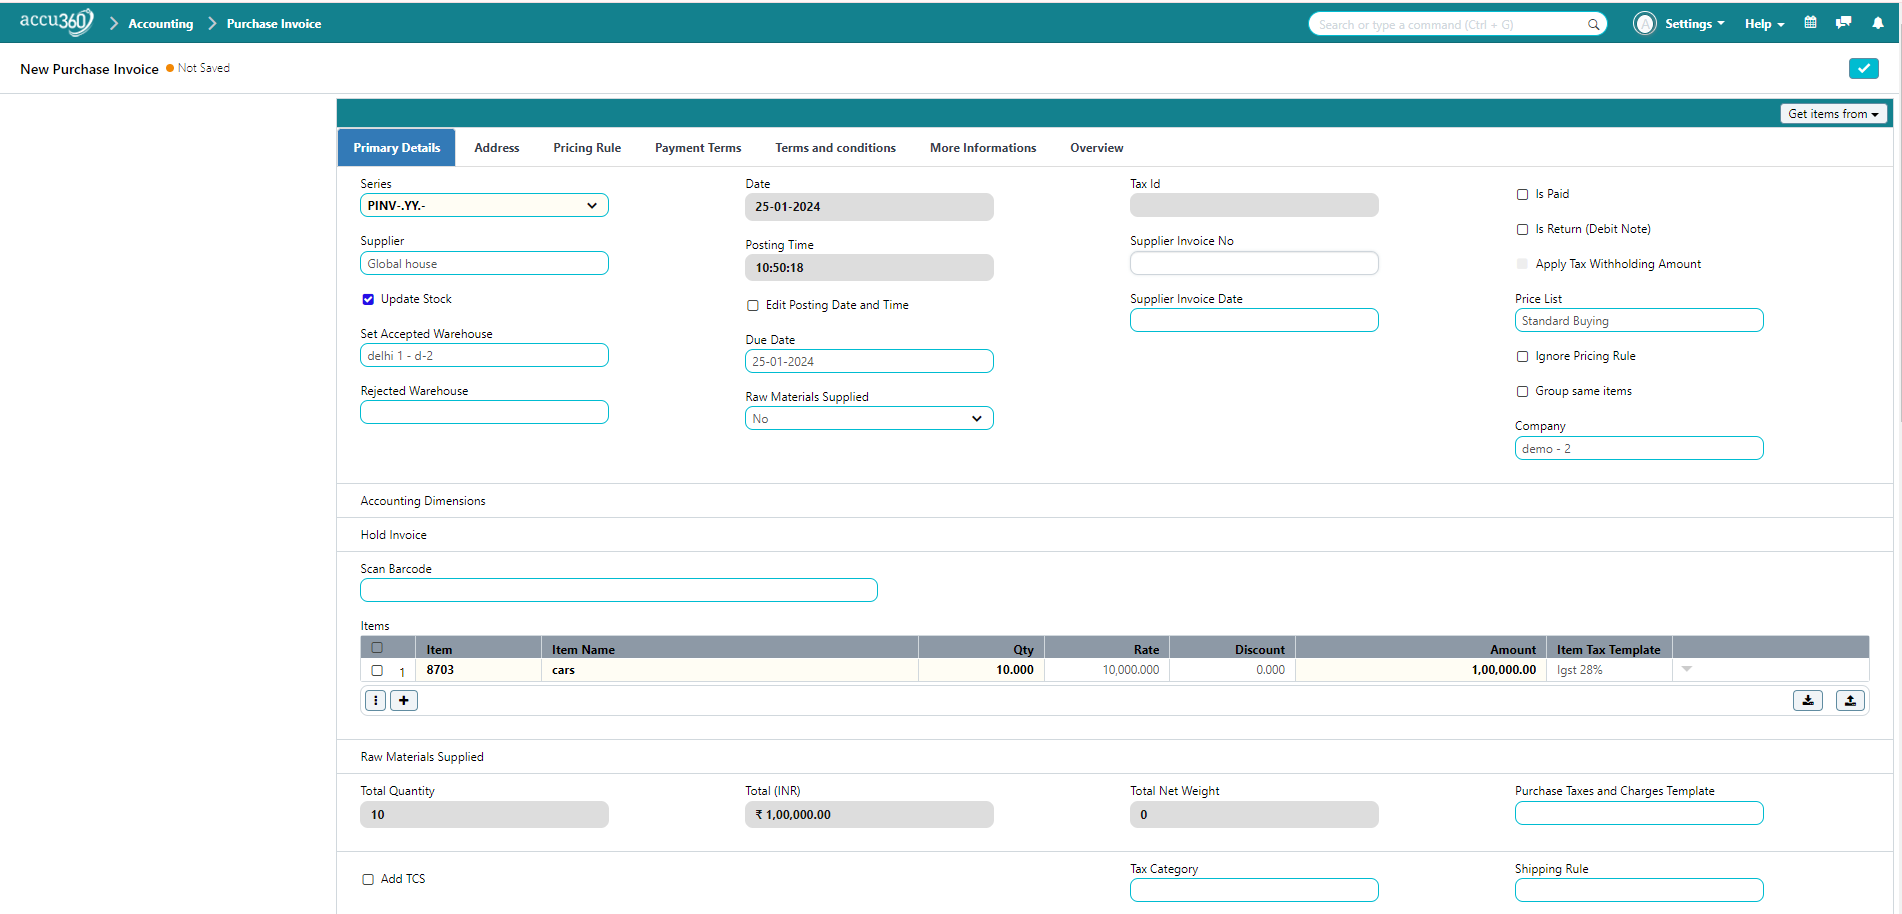
Task: Open the chat messages icon
Action: pos(1843,22)
